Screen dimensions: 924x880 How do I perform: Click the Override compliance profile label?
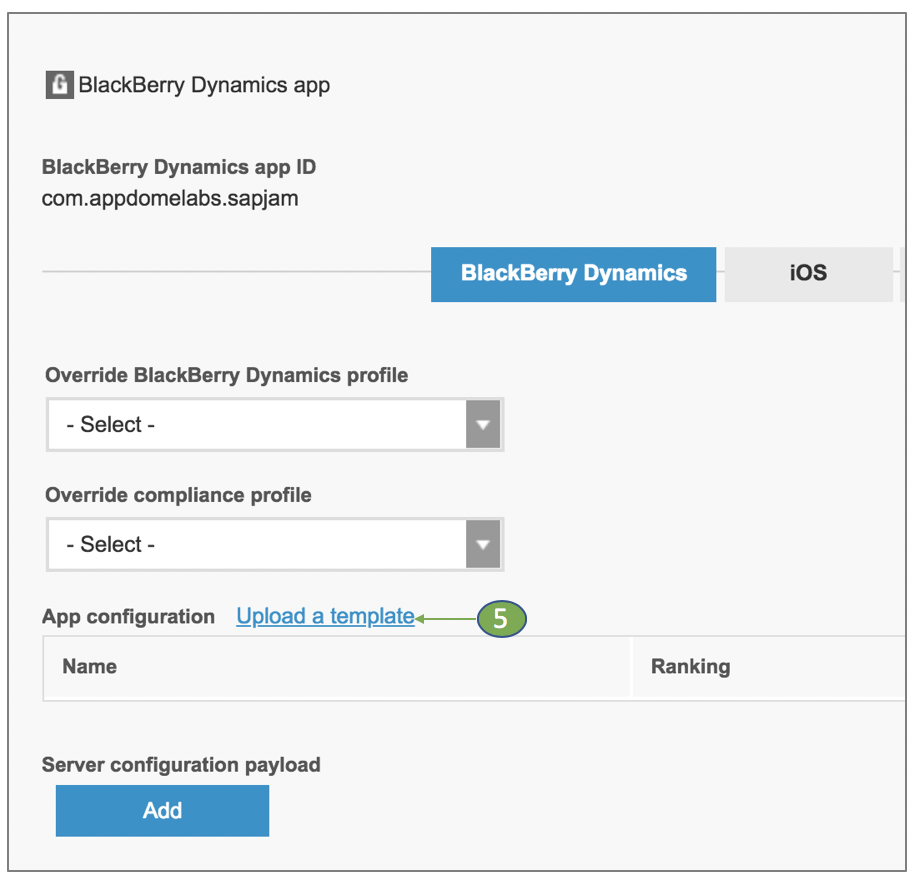pyautogui.click(x=178, y=495)
